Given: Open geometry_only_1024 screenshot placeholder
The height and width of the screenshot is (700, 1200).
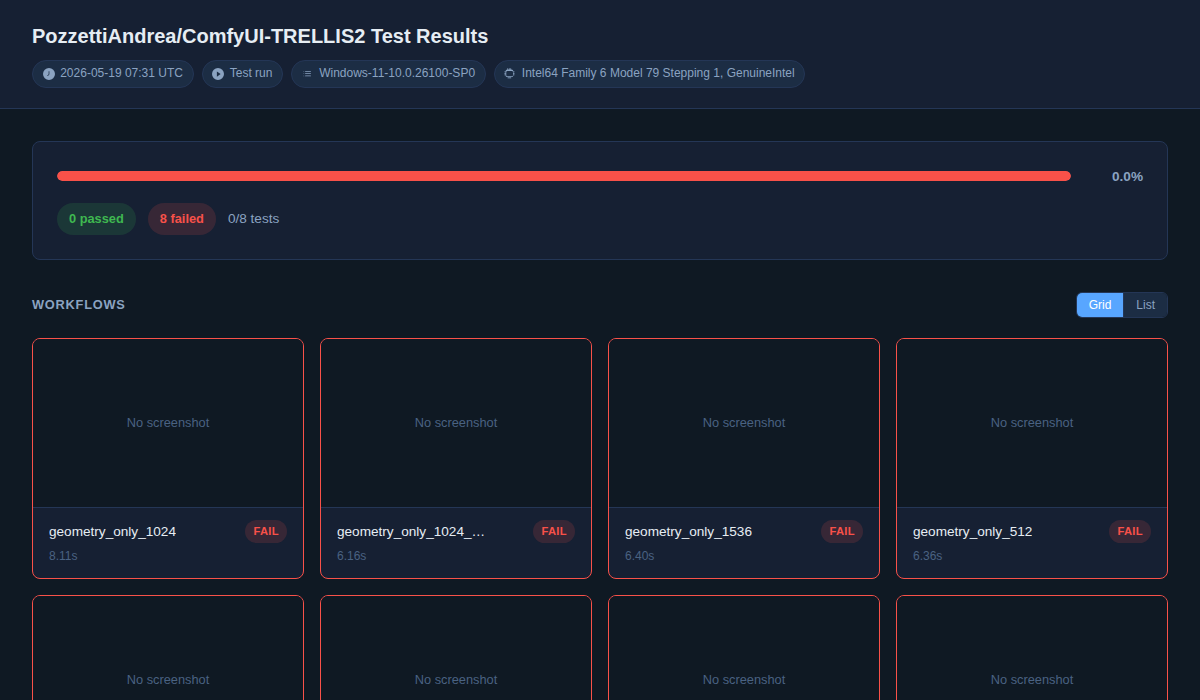Looking at the screenshot, I should (168, 423).
